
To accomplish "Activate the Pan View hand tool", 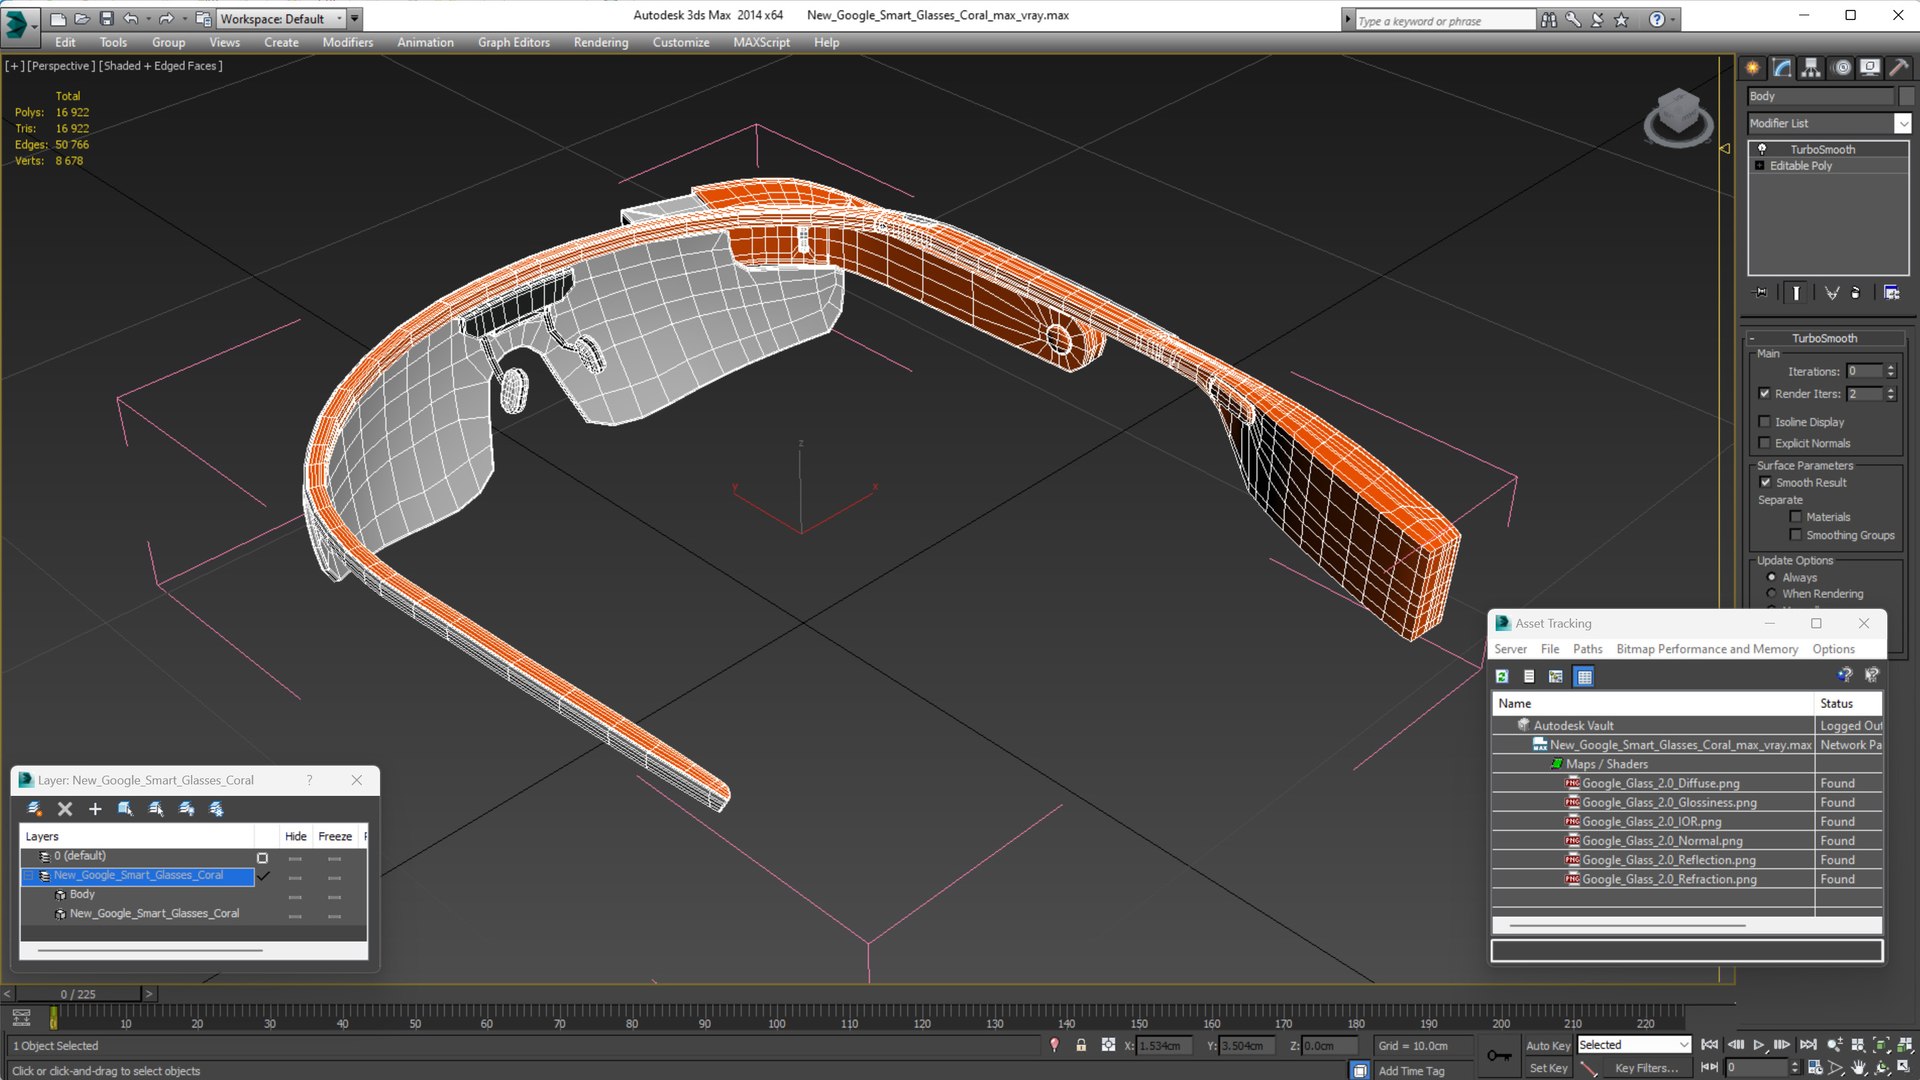I will [x=1859, y=1068].
